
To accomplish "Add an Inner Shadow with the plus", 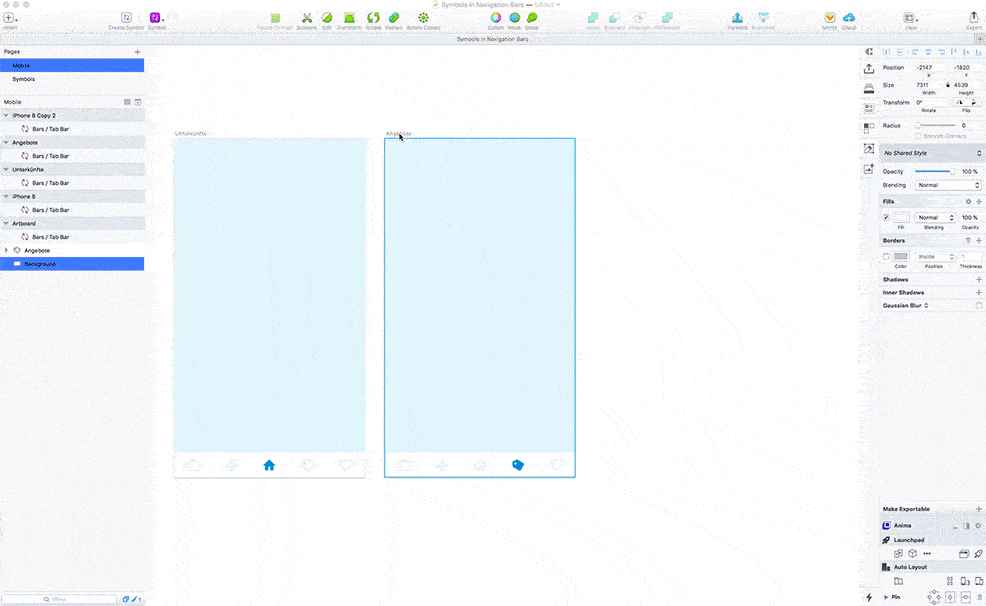I will pos(978,293).
